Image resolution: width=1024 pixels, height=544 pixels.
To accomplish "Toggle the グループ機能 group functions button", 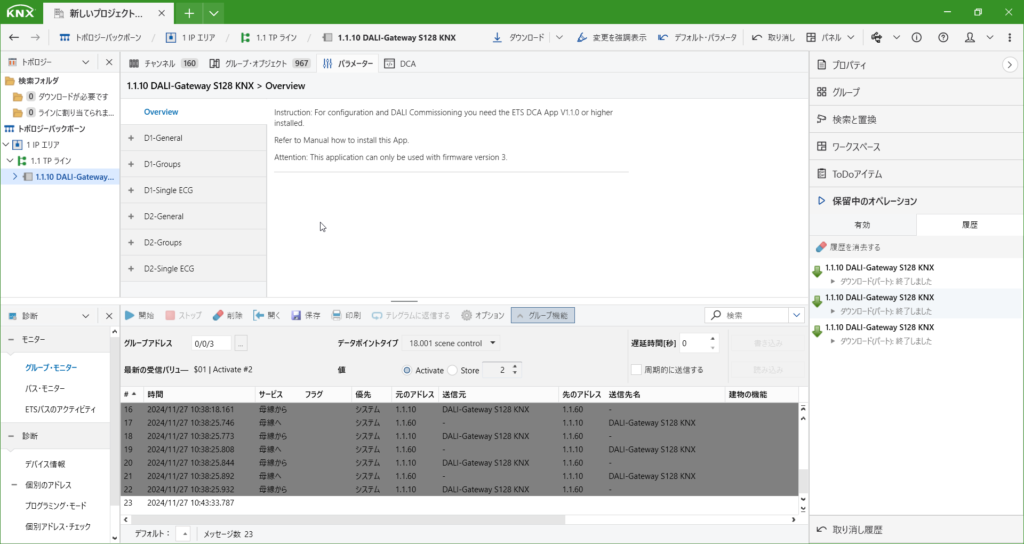I will pos(543,315).
